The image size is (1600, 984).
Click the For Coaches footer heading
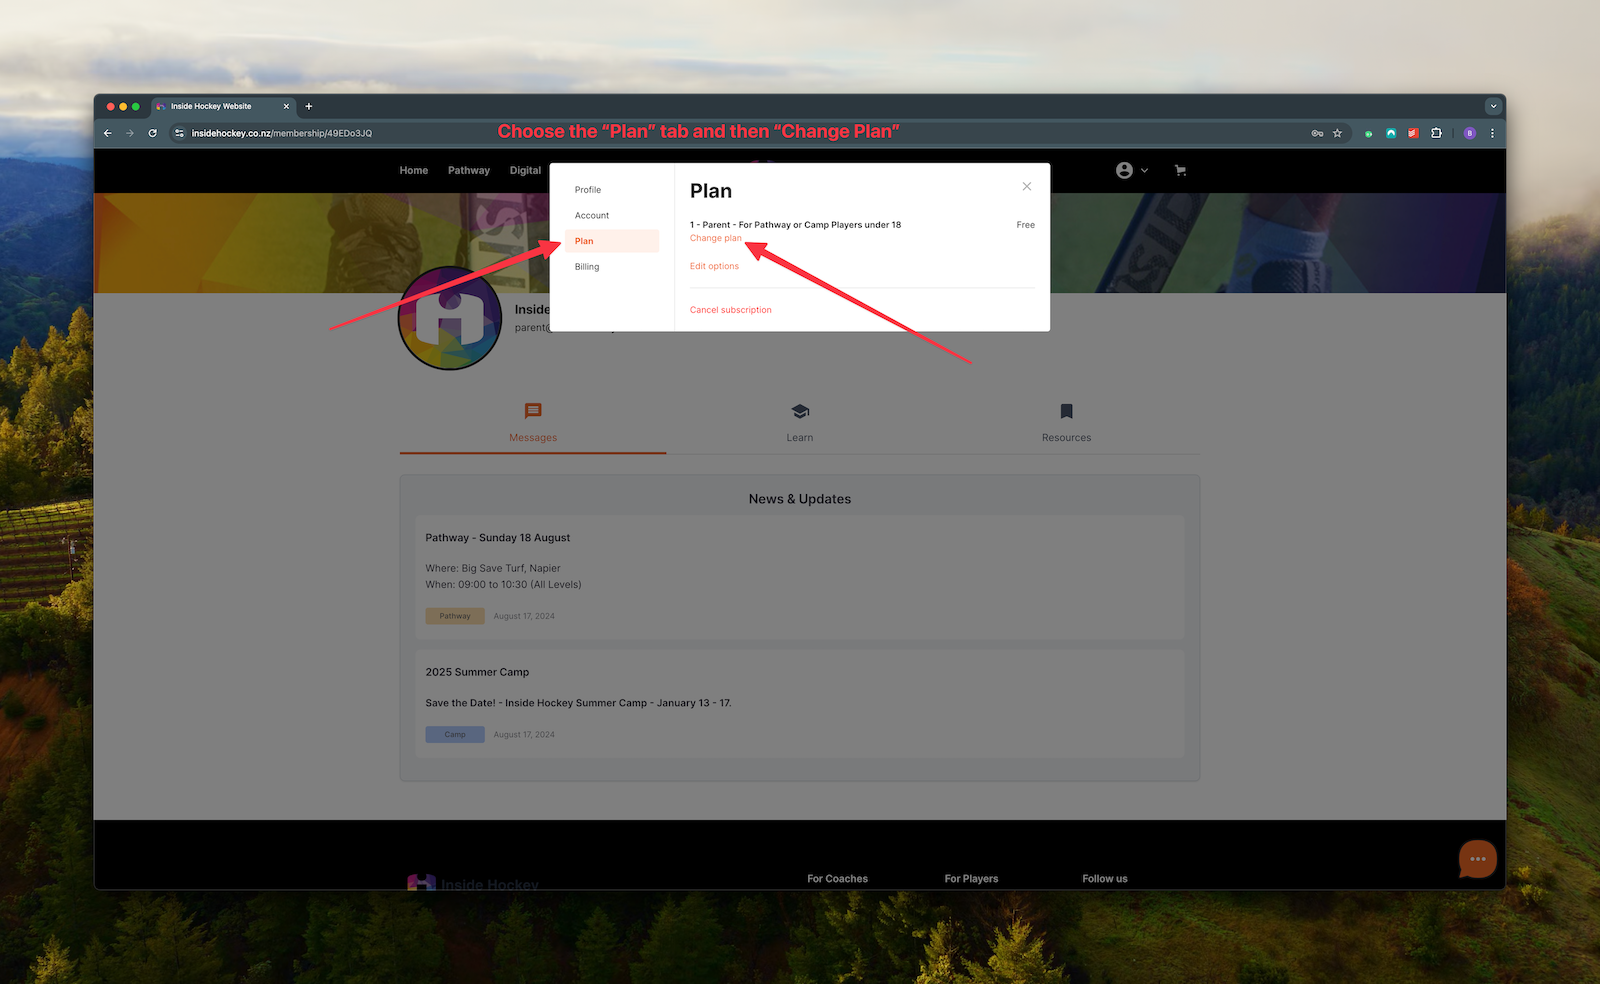tap(837, 879)
